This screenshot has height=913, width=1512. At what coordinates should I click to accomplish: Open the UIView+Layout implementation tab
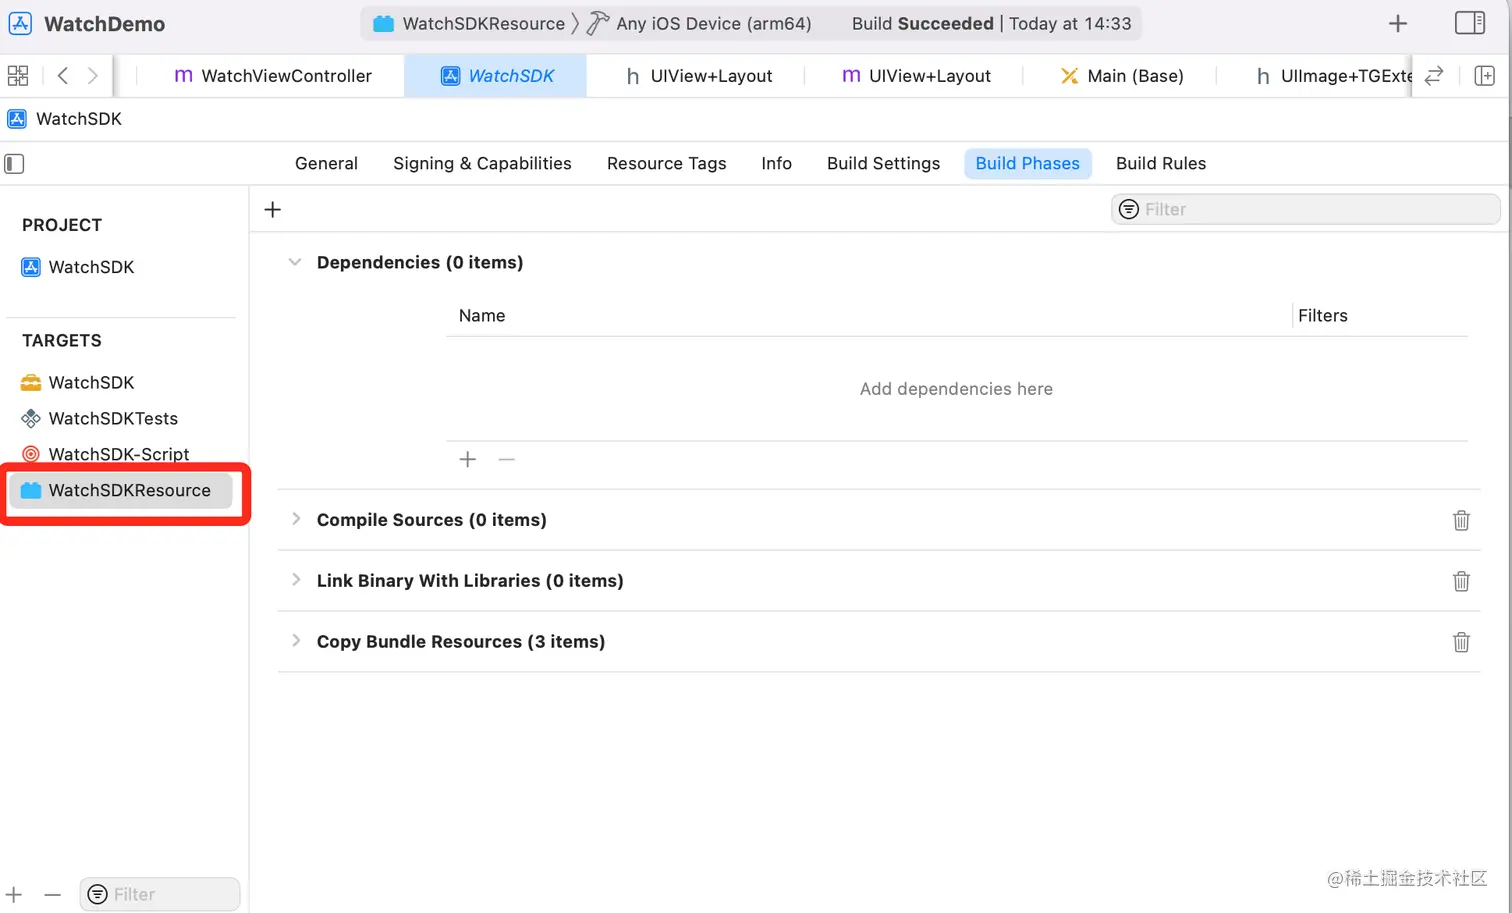916,76
